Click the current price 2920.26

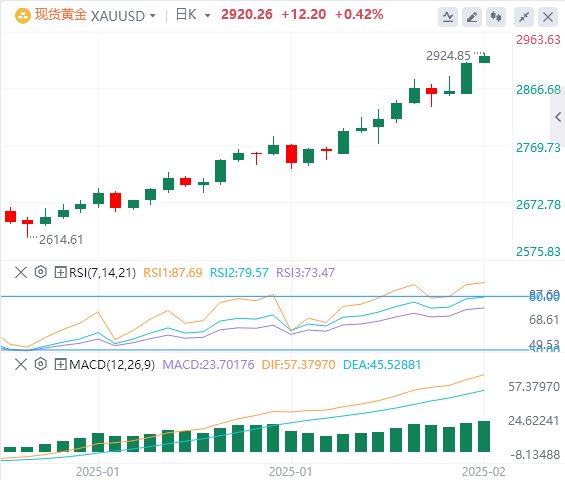247,14
